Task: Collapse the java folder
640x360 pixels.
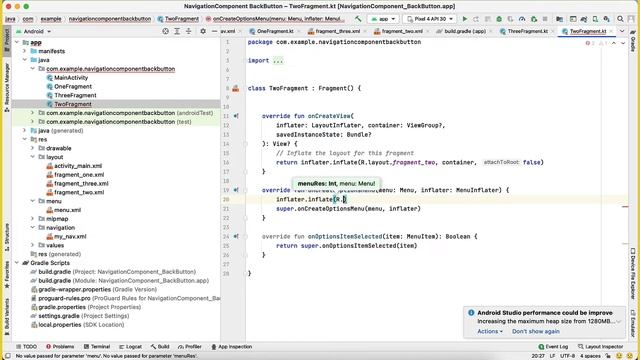Action: click(x=24, y=60)
